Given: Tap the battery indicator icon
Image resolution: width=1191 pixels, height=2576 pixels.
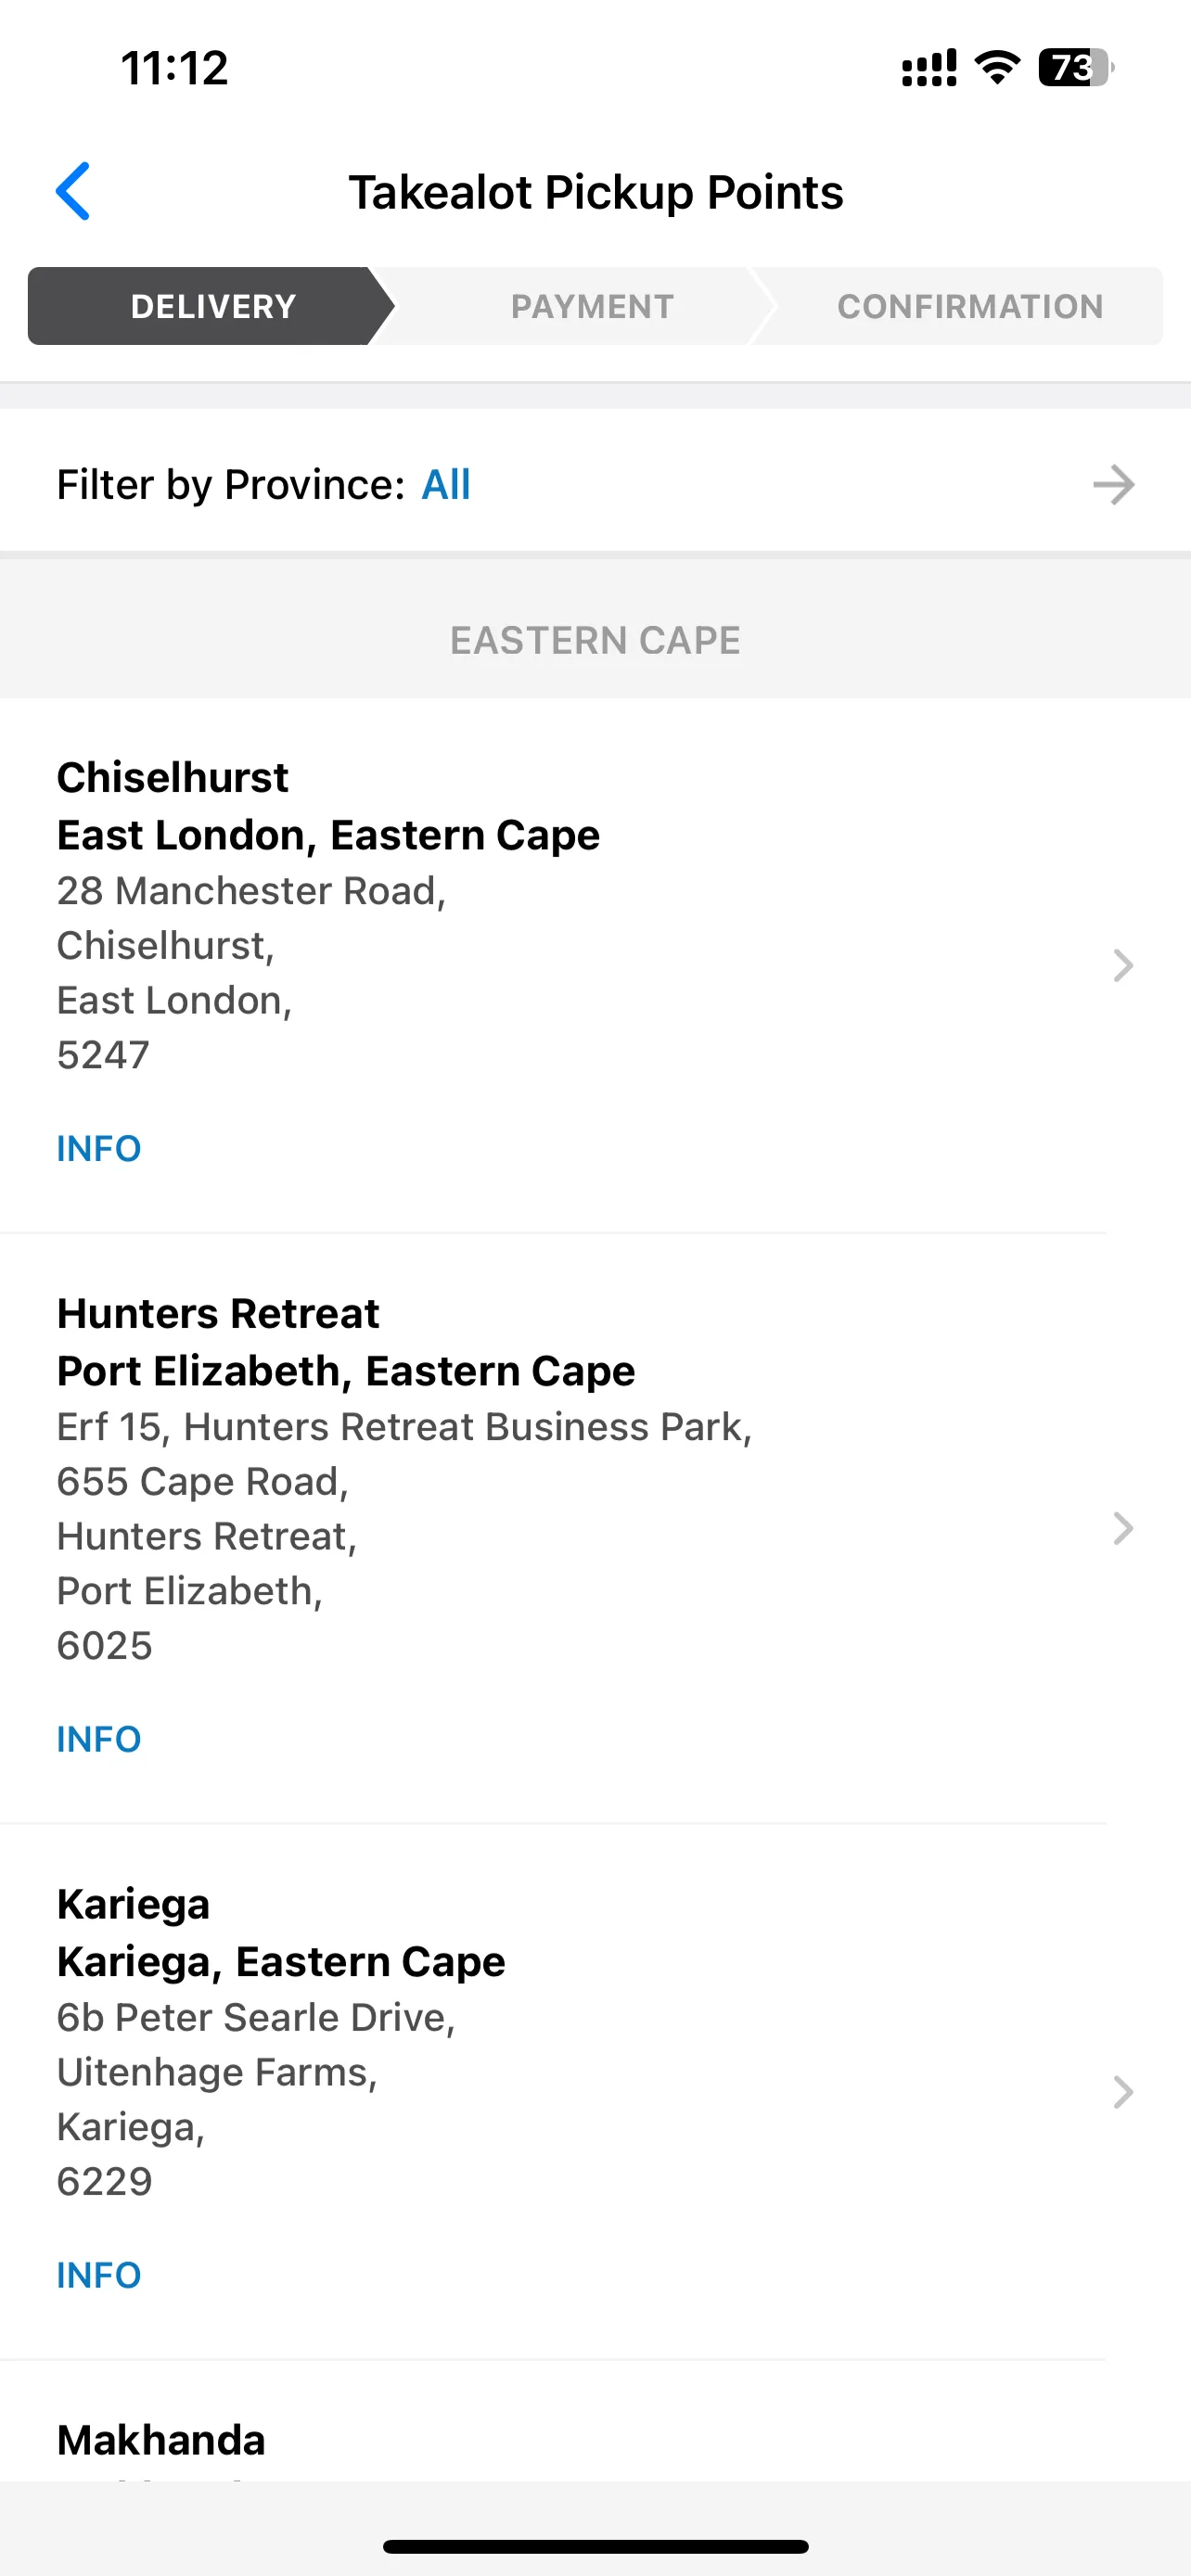Looking at the screenshot, I should 1076,68.
